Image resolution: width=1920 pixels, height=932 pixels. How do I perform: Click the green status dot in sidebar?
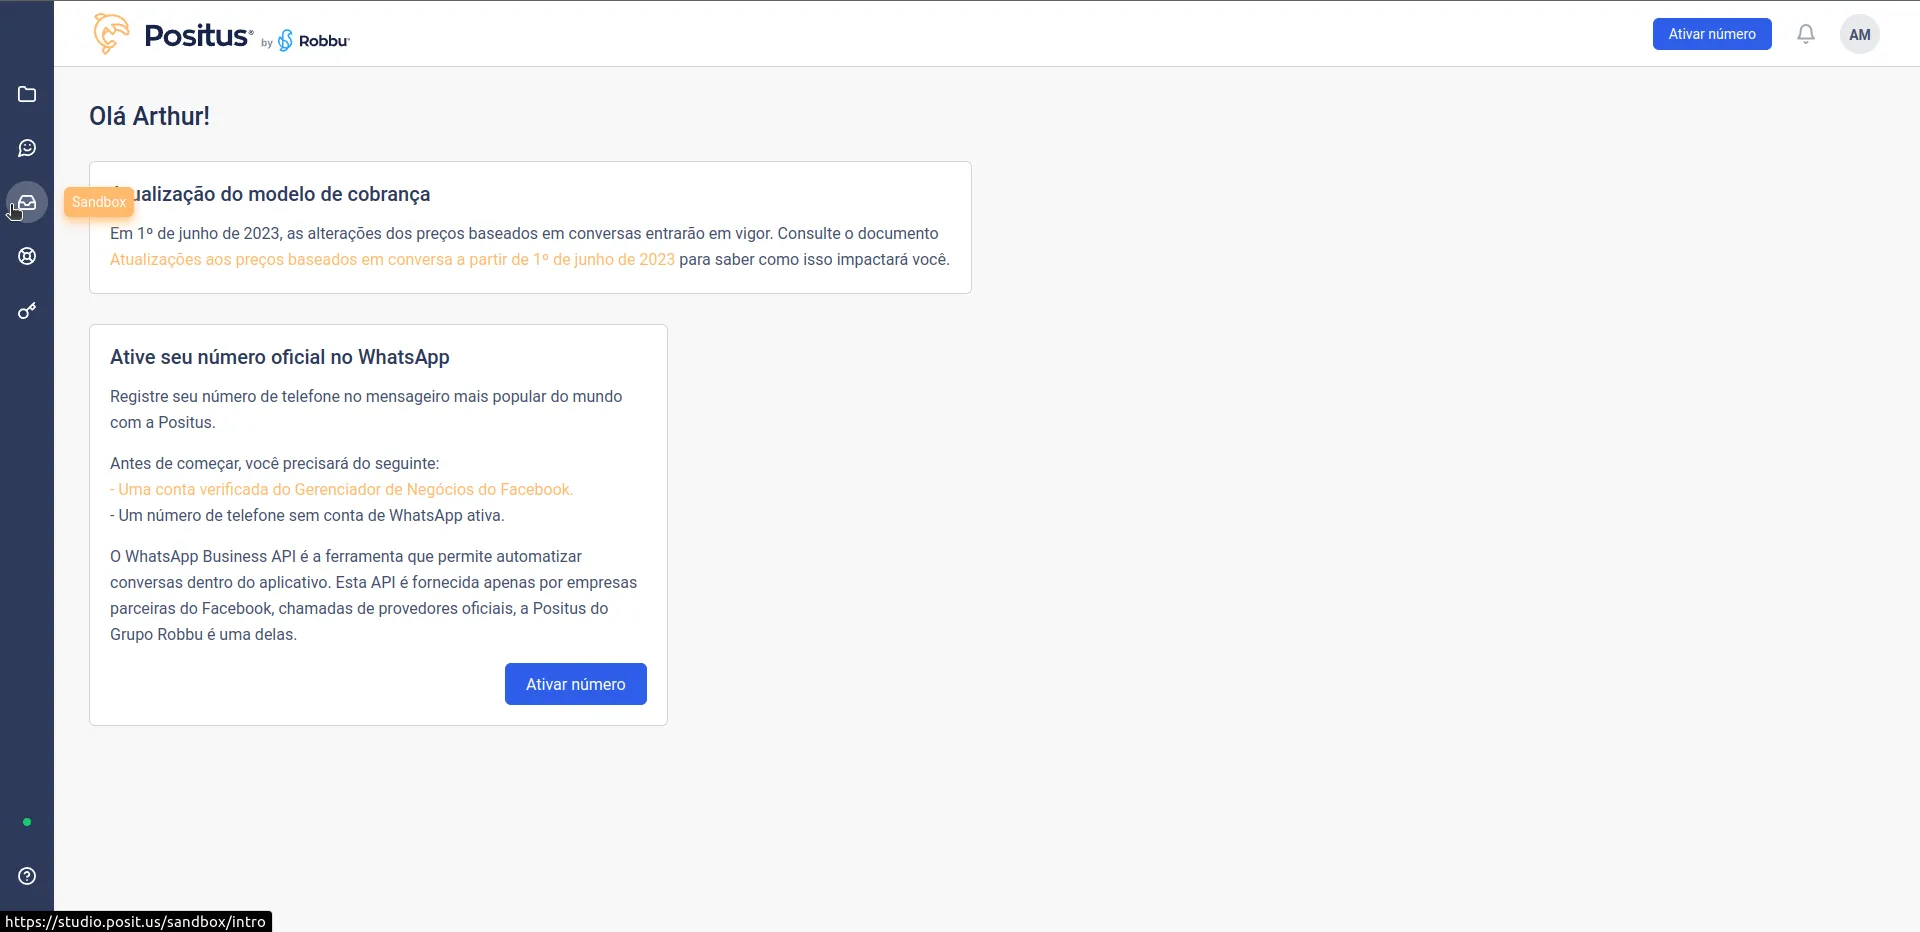coord(27,822)
